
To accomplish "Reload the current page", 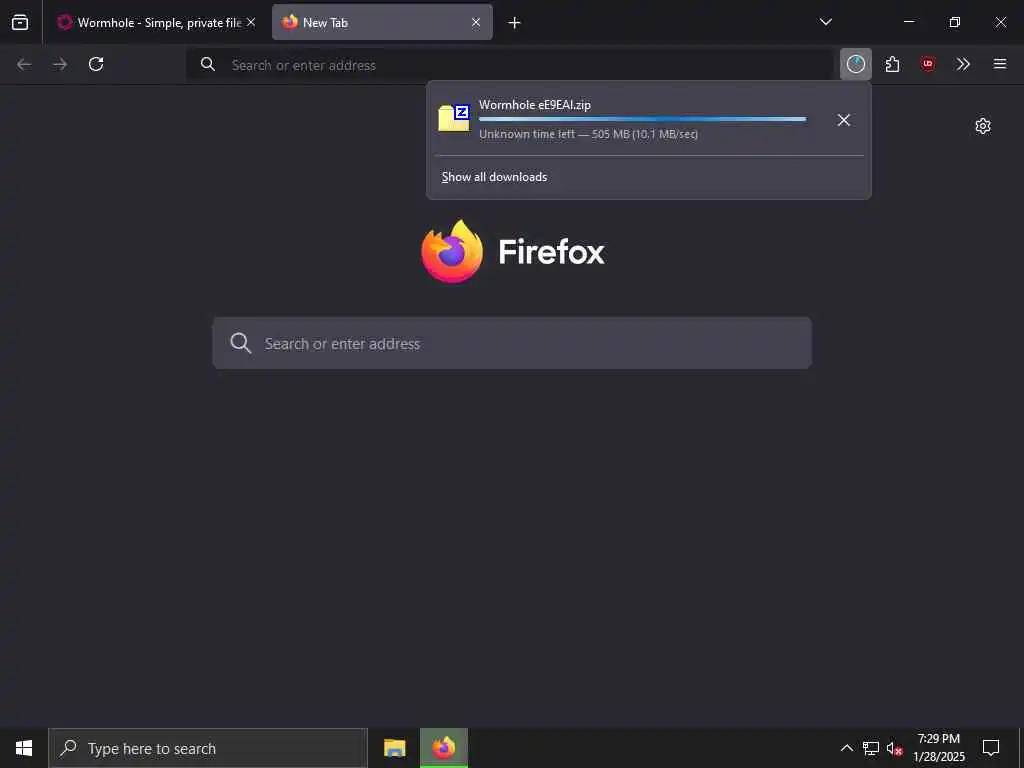I will [x=96, y=64].
